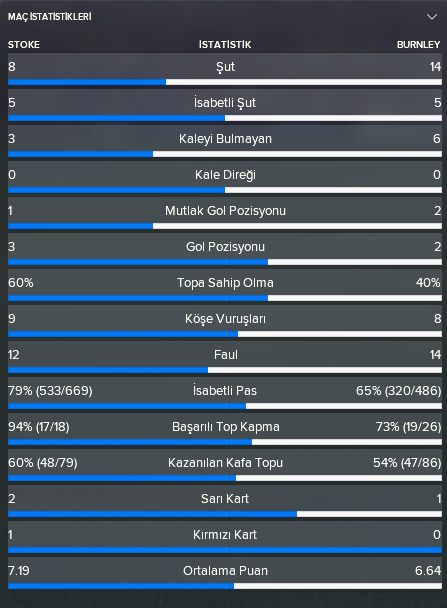Select the Kazanılan Kafa Topu row
Screen dimensions: 447x608
point(225,465)
